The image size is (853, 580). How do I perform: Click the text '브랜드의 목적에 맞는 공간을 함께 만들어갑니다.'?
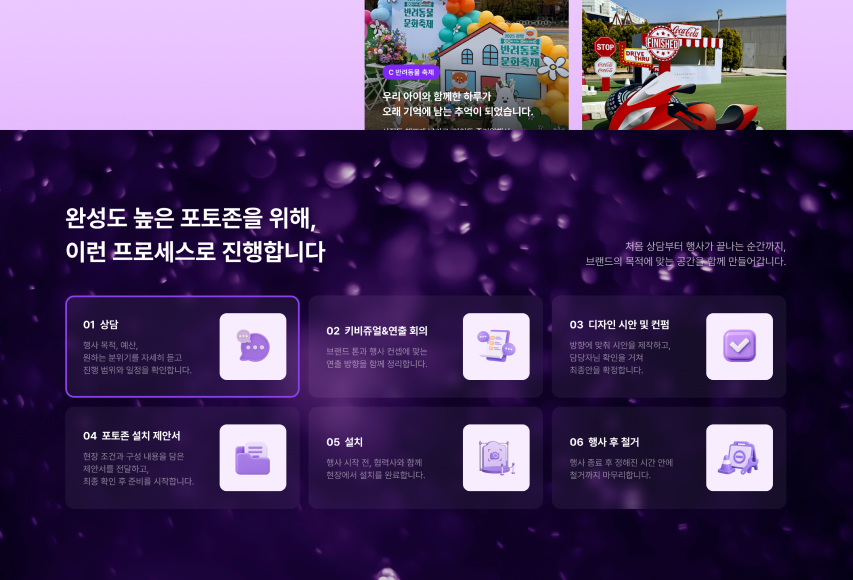(x=685, y=262)
